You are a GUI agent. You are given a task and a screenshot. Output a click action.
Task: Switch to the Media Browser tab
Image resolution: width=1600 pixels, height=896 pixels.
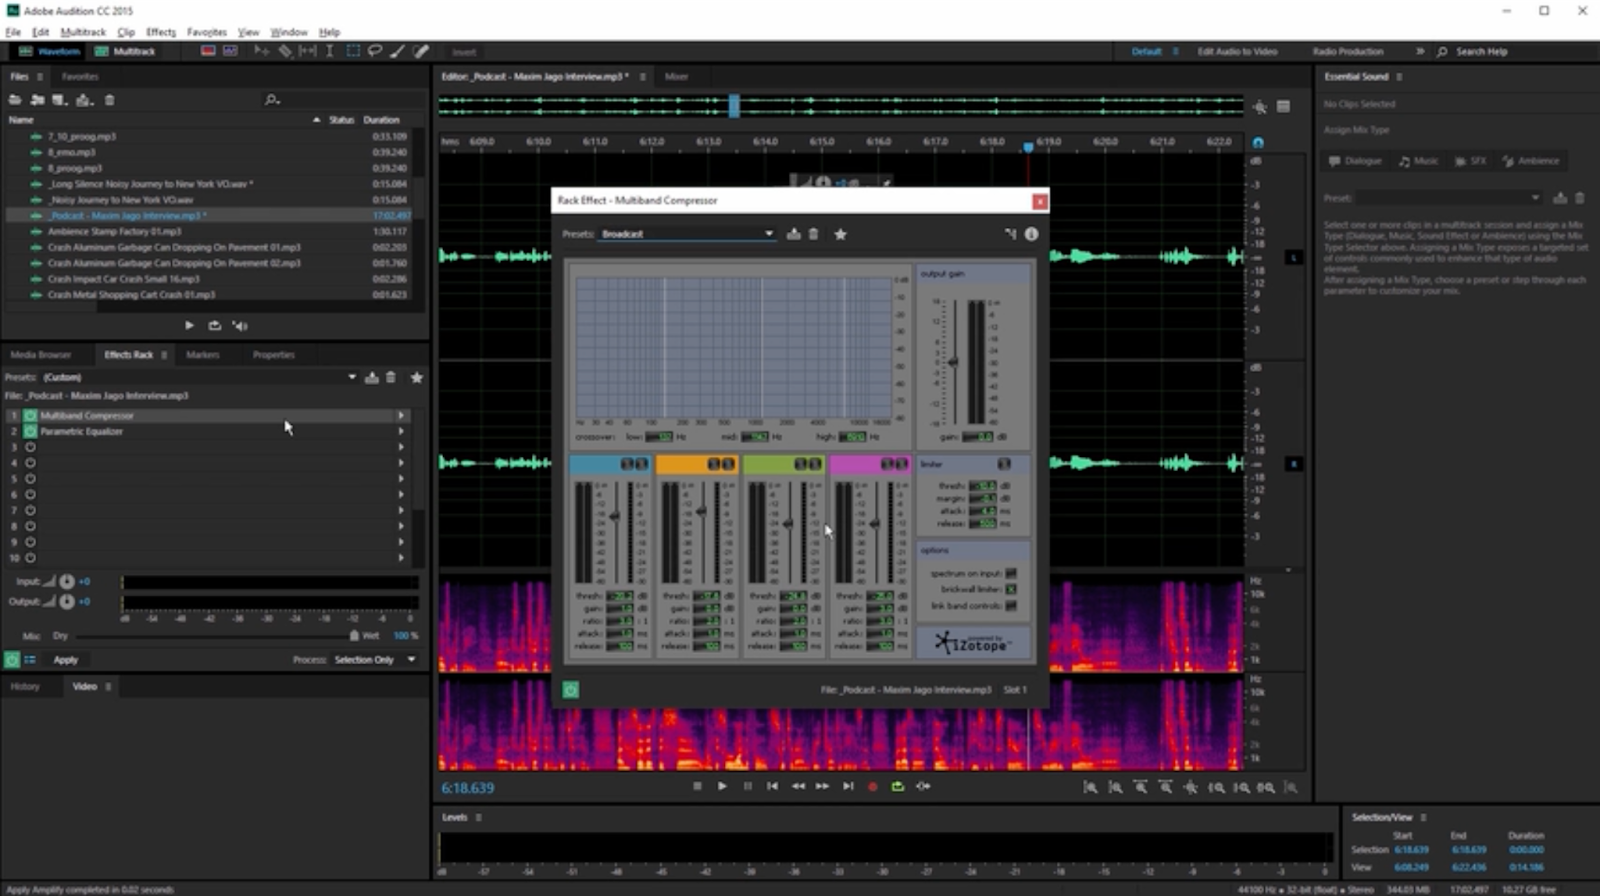[x=41, y=355]
